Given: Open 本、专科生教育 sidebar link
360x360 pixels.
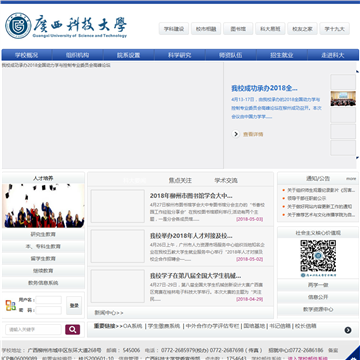Looking at the screenshot, I should pos(43,247).
